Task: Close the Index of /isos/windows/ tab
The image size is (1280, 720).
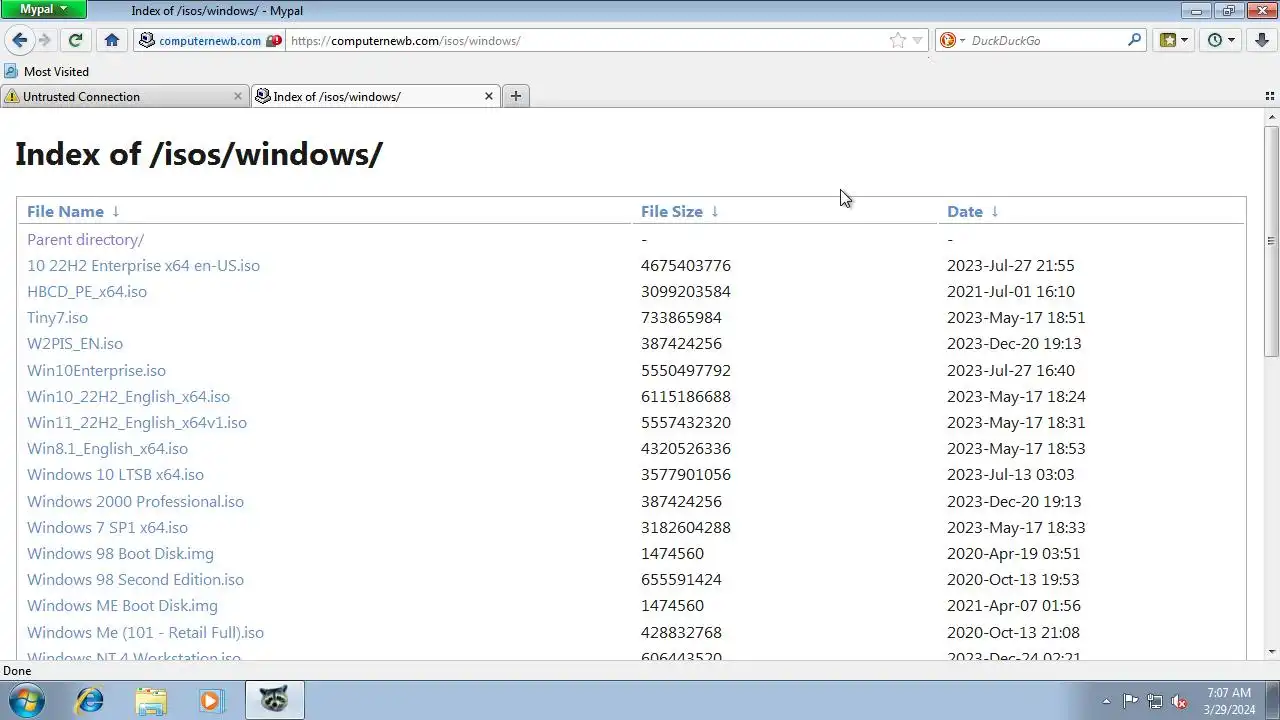Action: click(x=489, y=96)
